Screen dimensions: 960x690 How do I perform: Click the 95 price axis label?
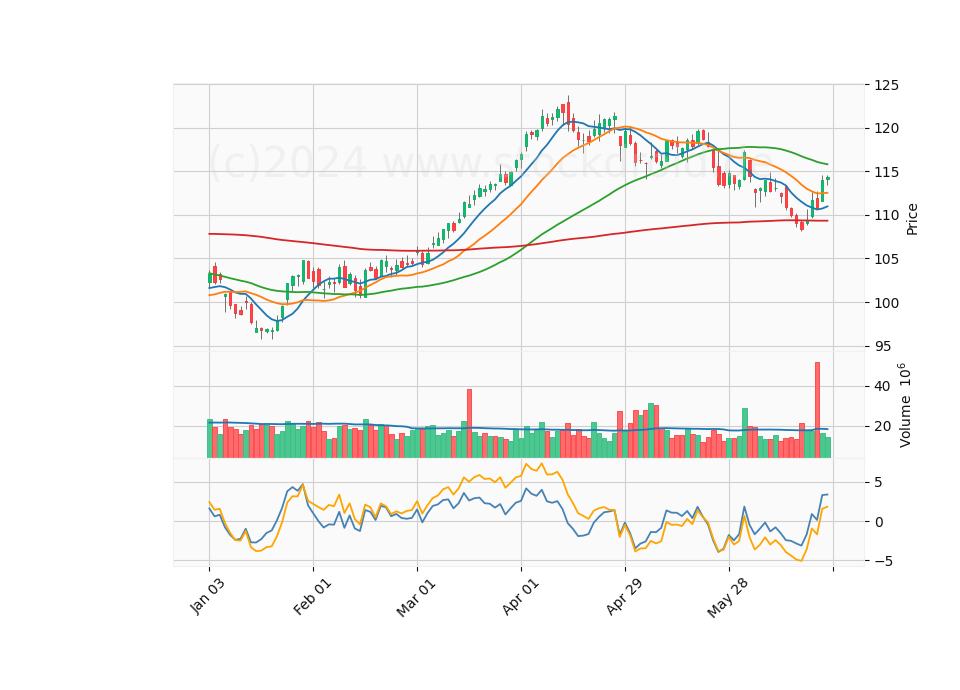point(882,347)
